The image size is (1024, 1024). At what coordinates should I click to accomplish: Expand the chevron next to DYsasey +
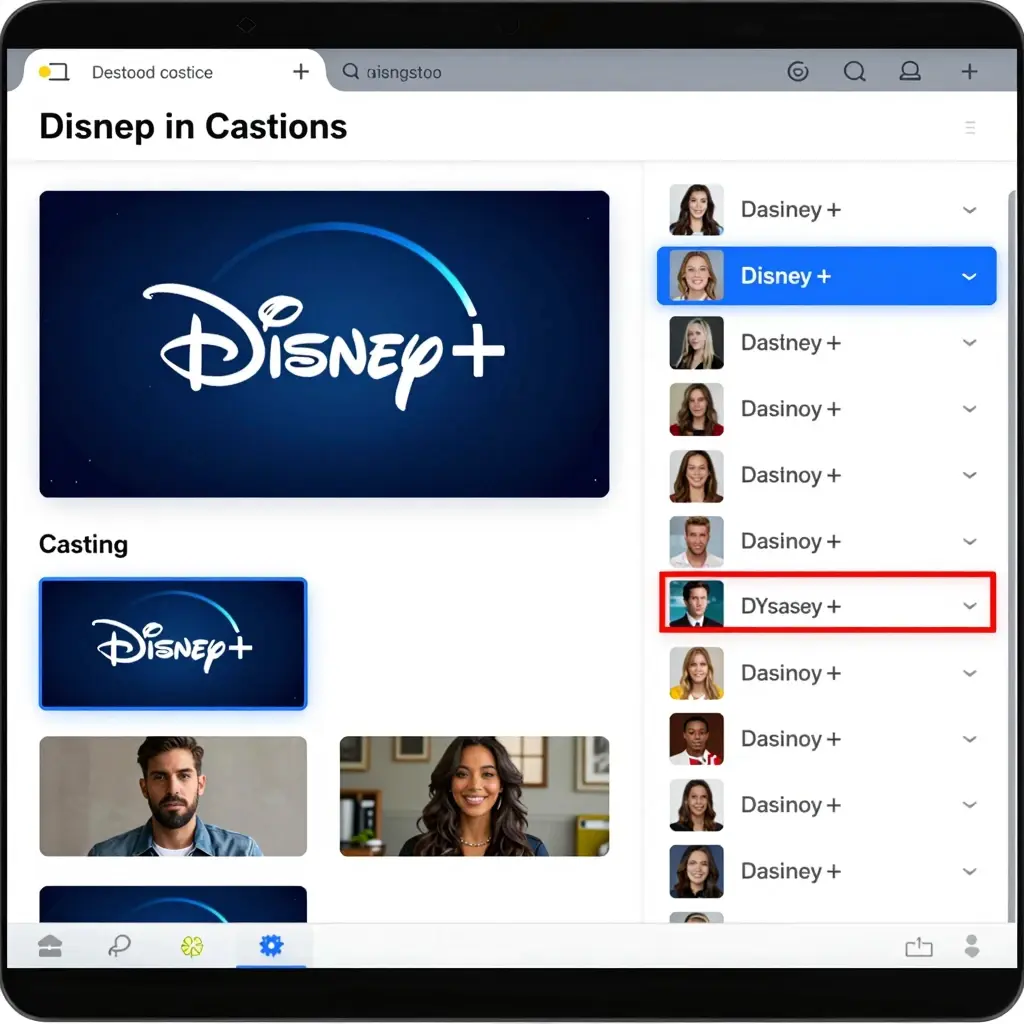pos(969,605)
